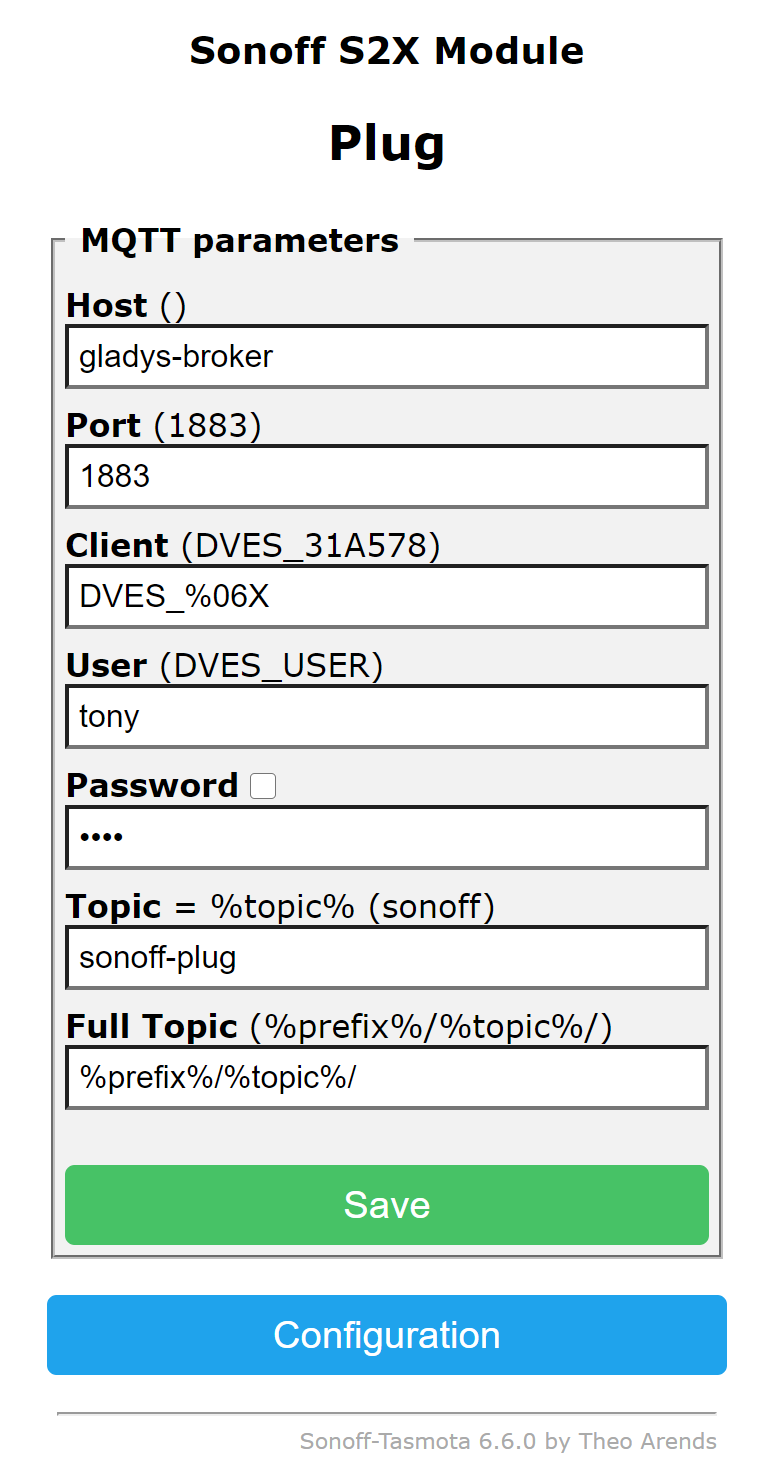Select the Port input field

pyautogui.click(x=386, y=476)
